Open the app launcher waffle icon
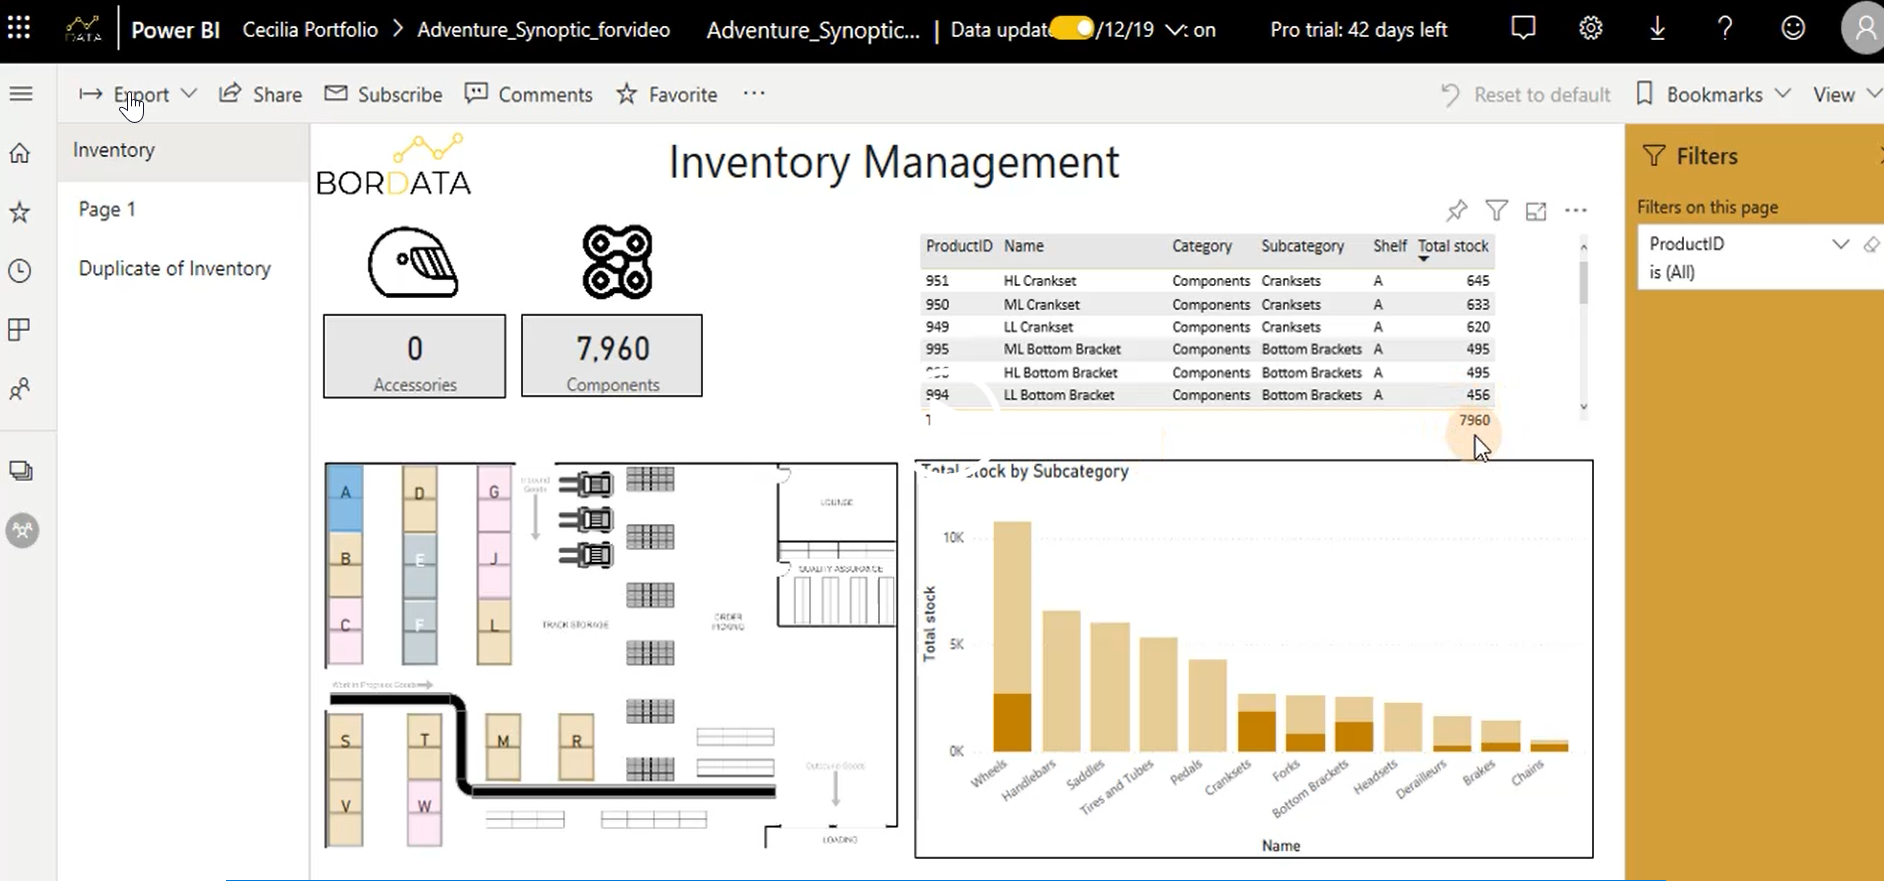 click(x=19, y=28)
